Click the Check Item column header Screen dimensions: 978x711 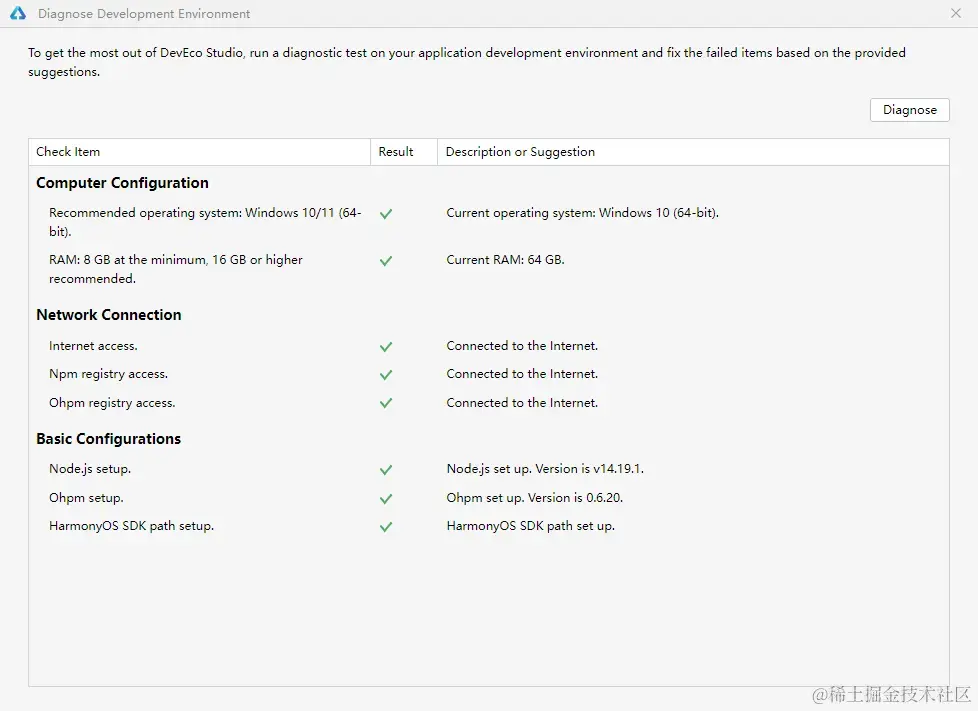coord(68,152)
